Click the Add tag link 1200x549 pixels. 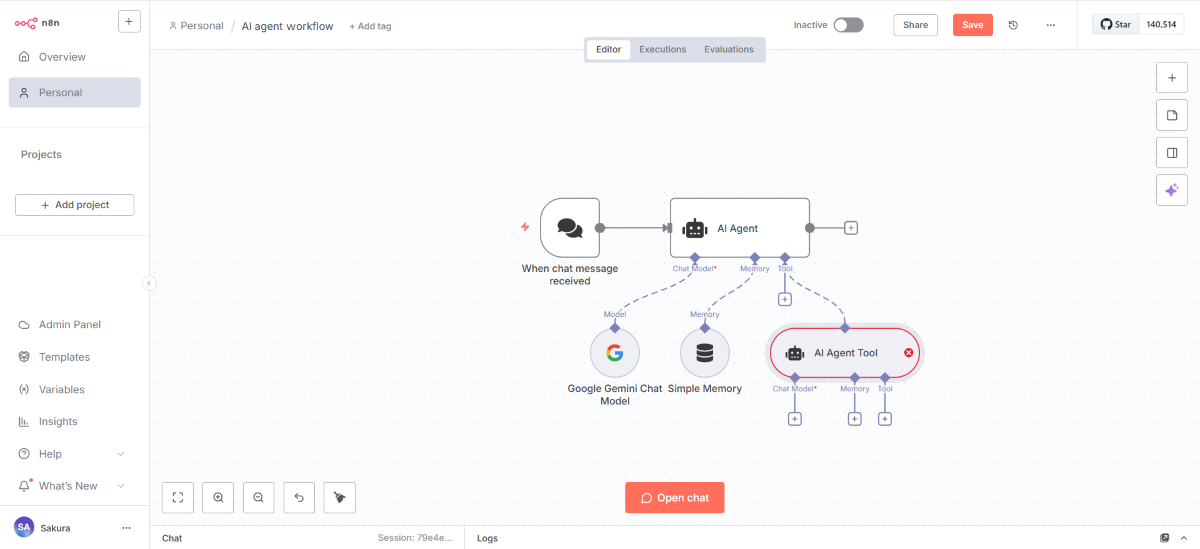pos(370,26)
